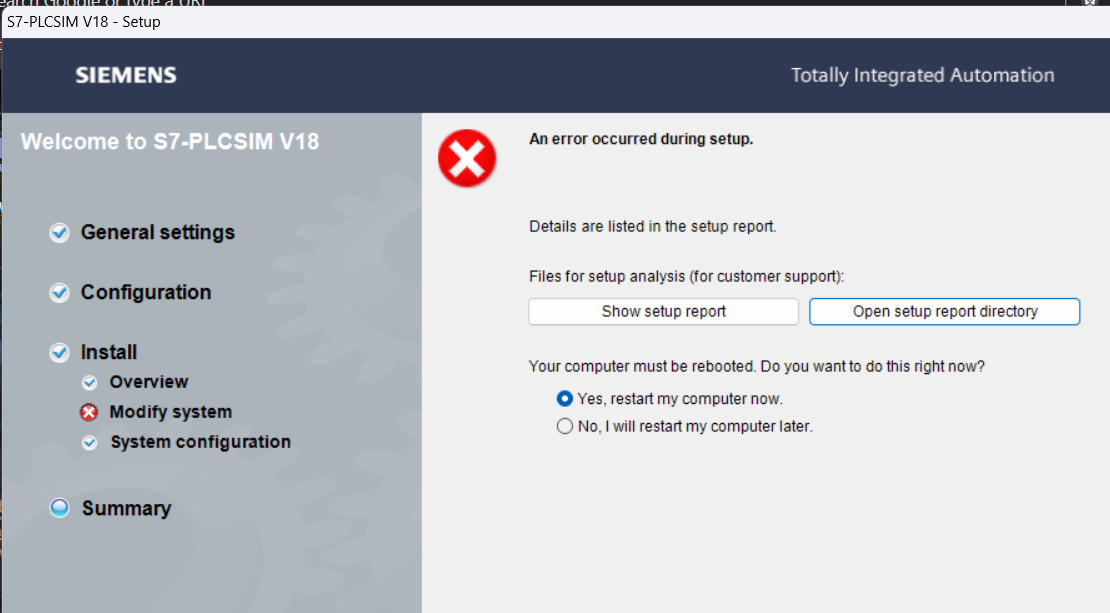Click the Configuration checkmark icon
The height and width of the screenshot is (613, 1110).
point(59,292)
